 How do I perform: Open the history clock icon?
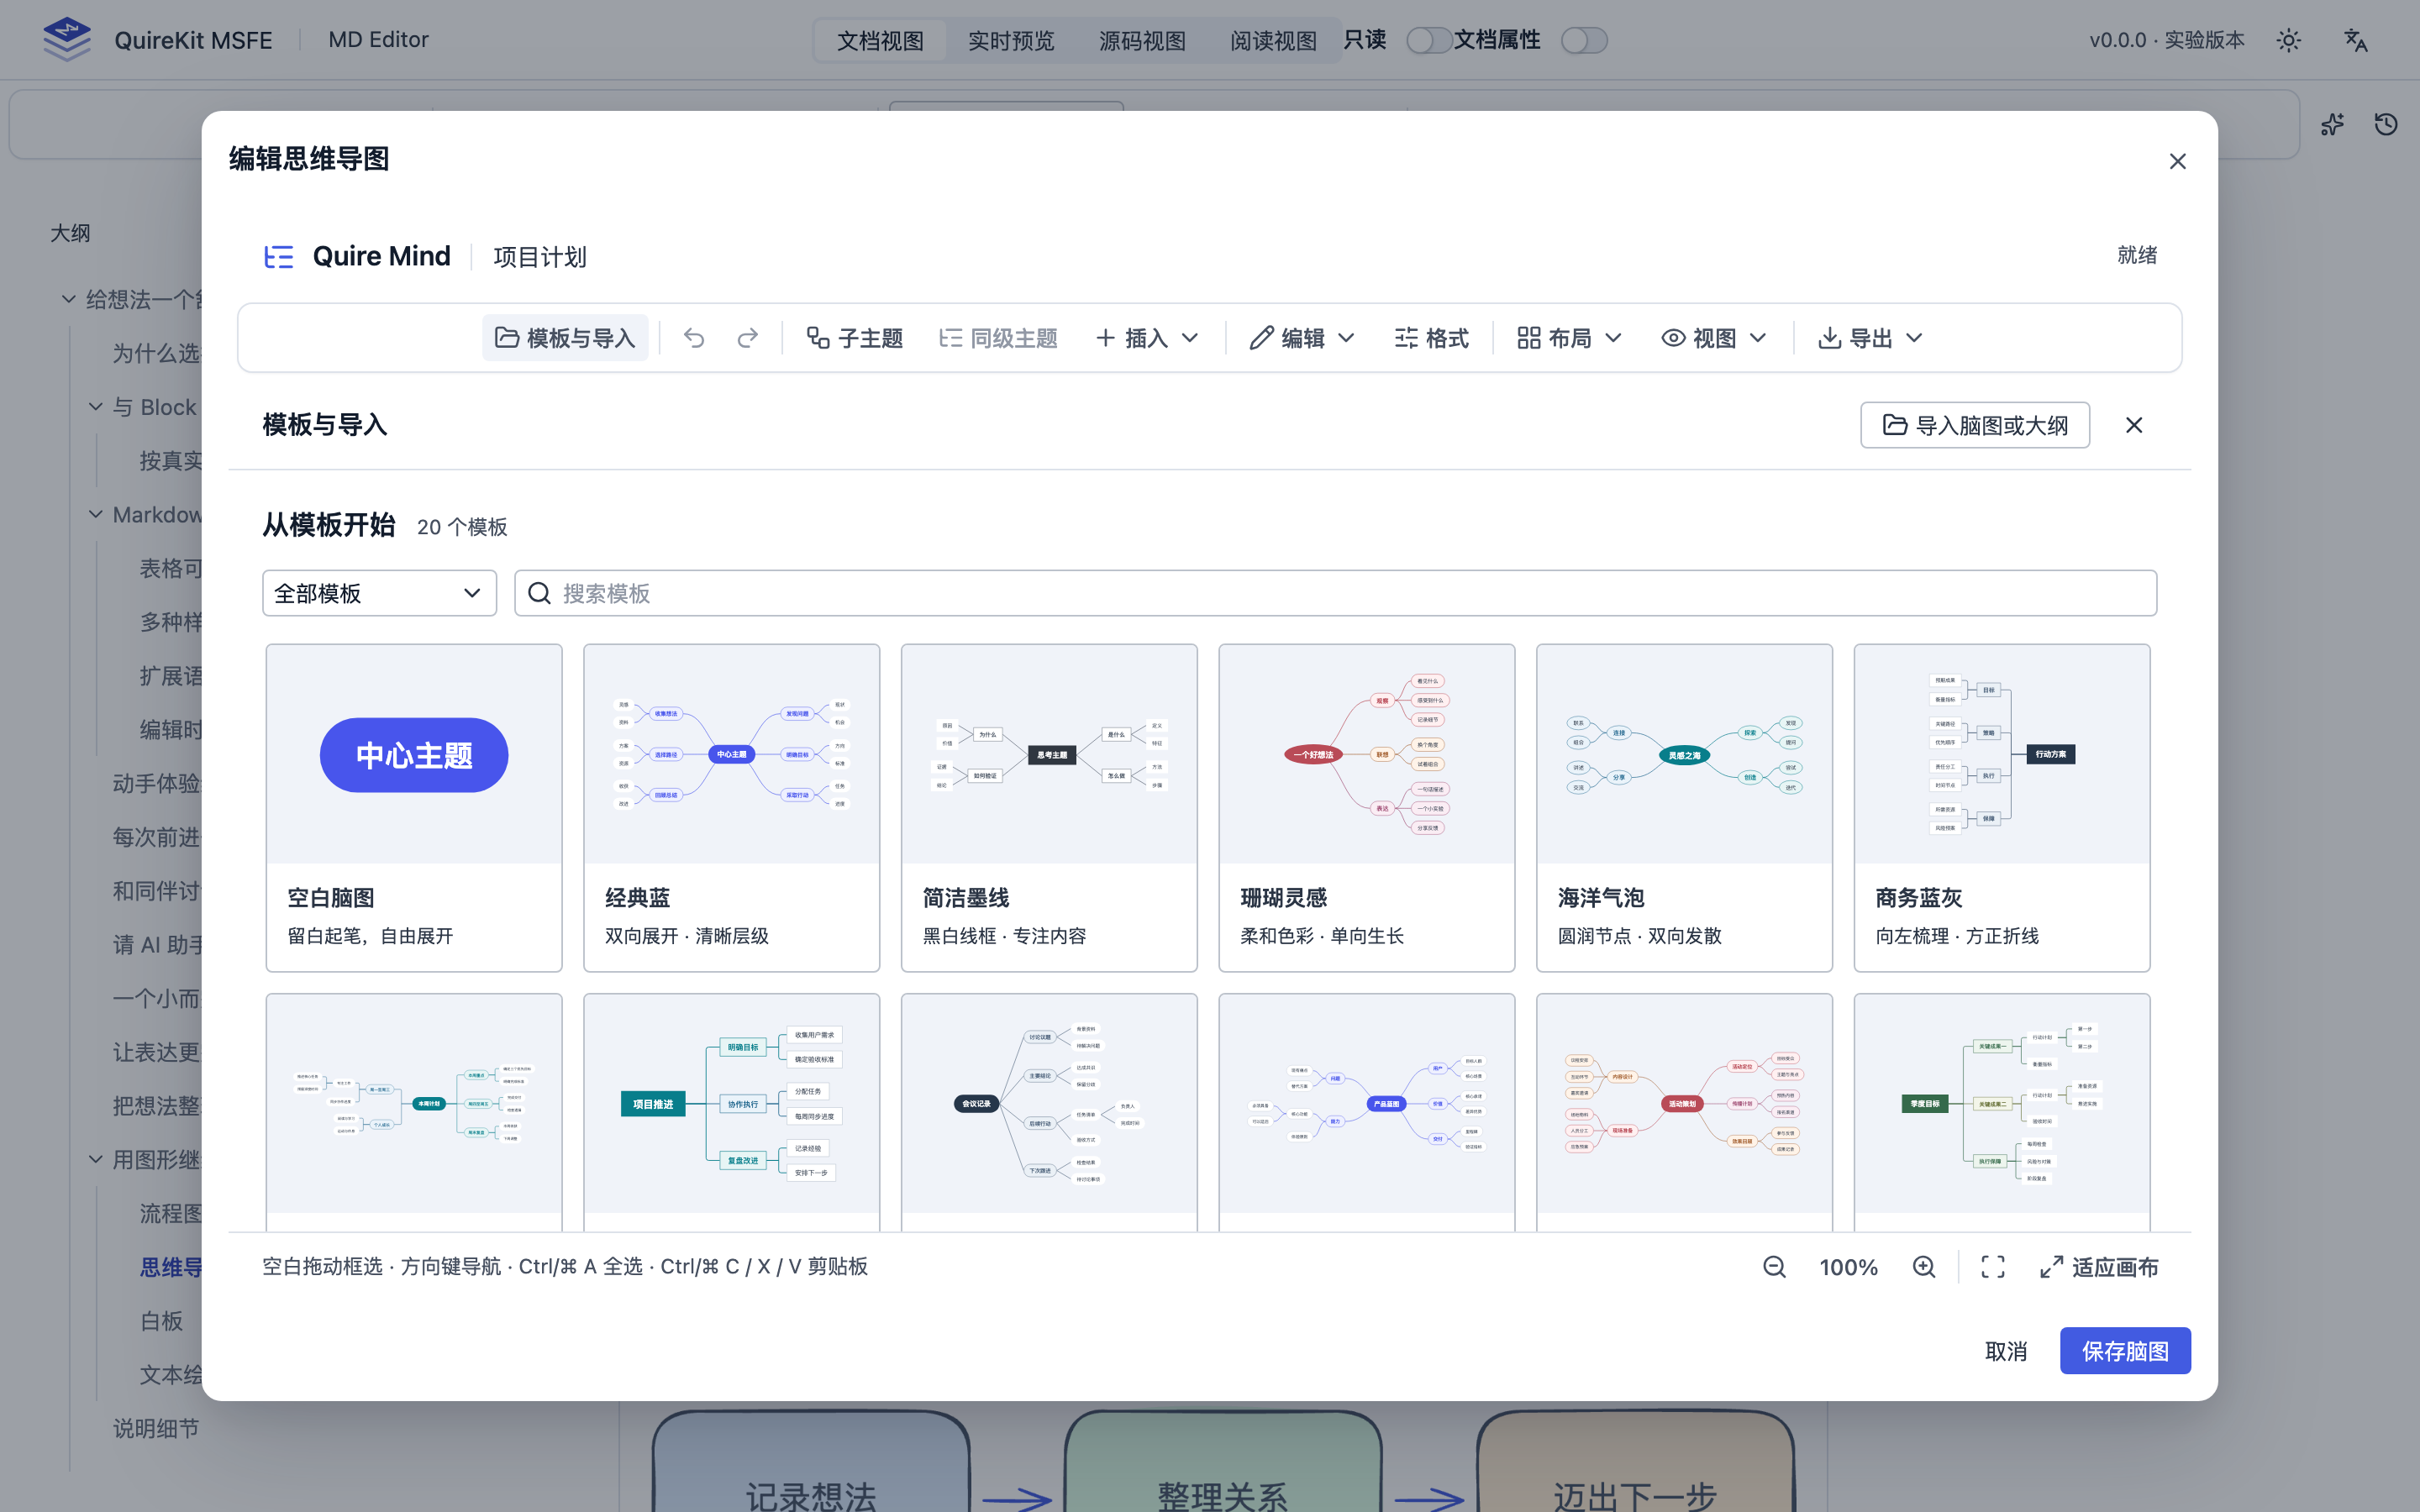(2386, 124)
